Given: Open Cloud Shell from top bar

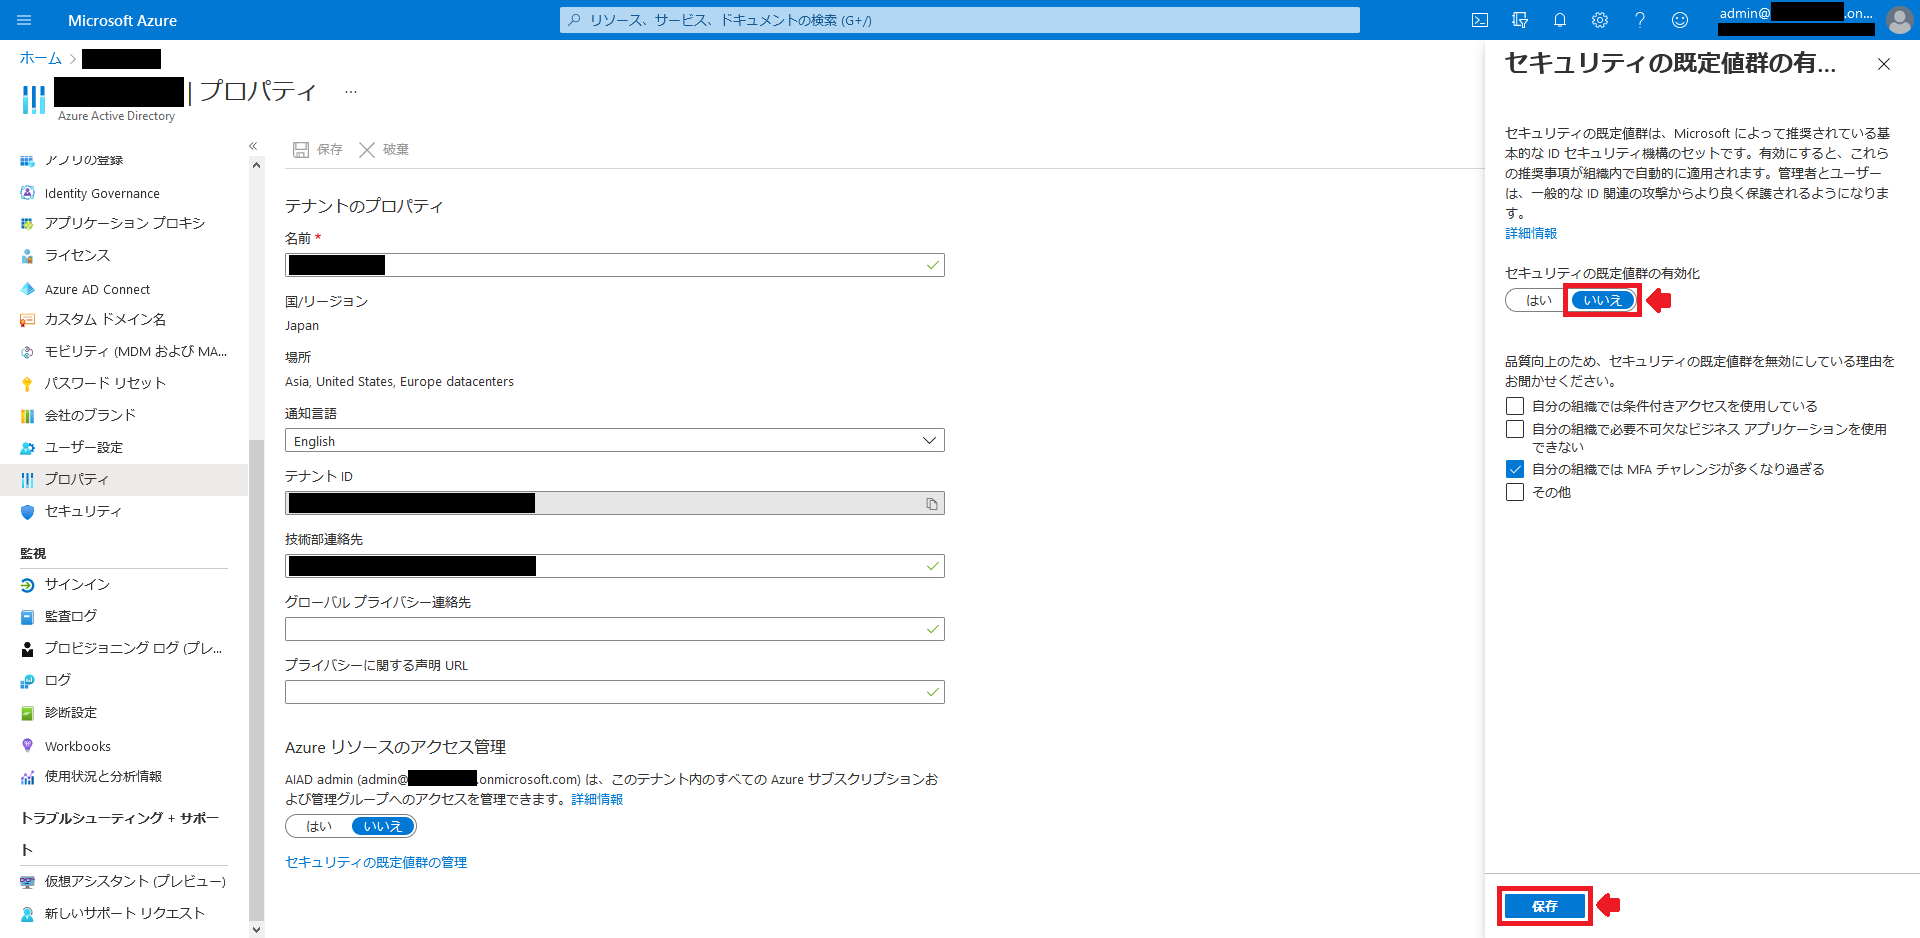Looking at the screenshot, I should (1480, 20).
